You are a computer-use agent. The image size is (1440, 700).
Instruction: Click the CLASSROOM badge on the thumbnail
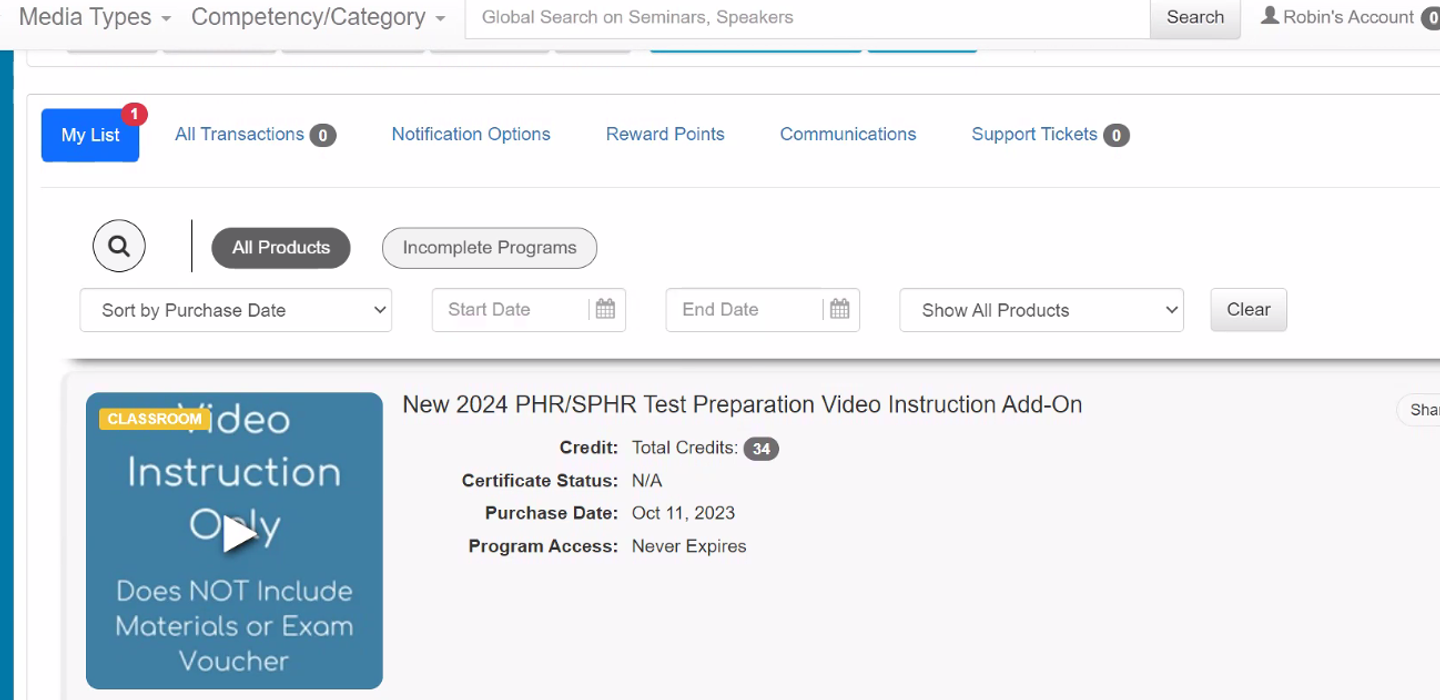[154, 419]
